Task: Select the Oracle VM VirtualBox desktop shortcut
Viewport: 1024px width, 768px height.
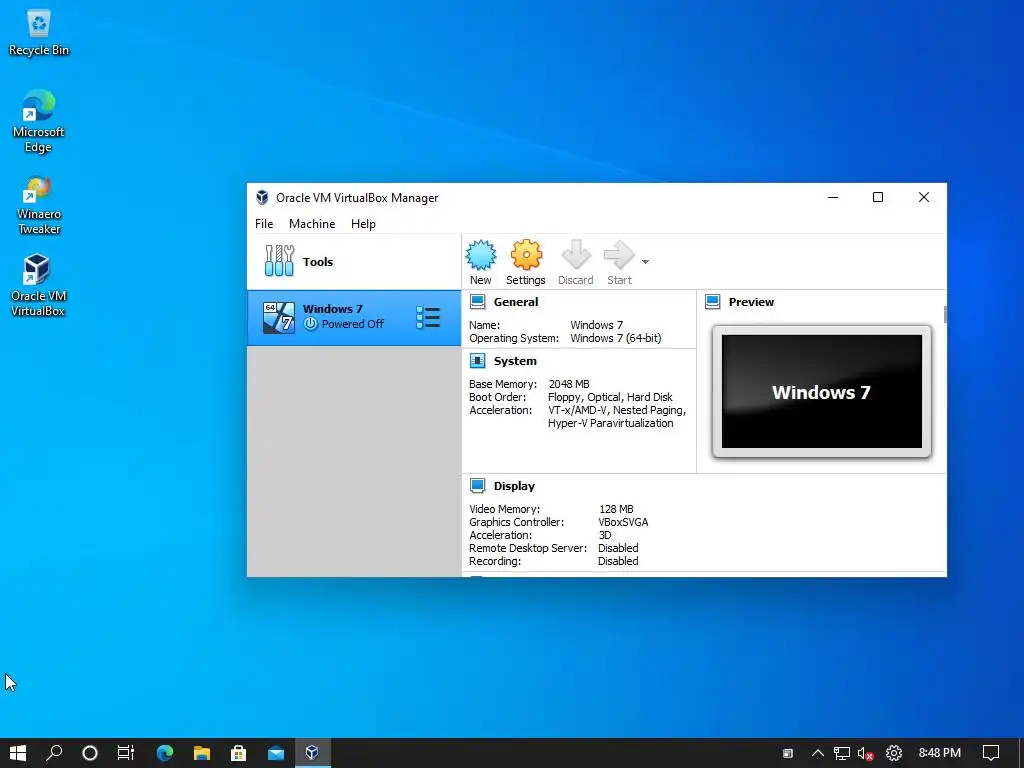Action: [x=38, y=285]
